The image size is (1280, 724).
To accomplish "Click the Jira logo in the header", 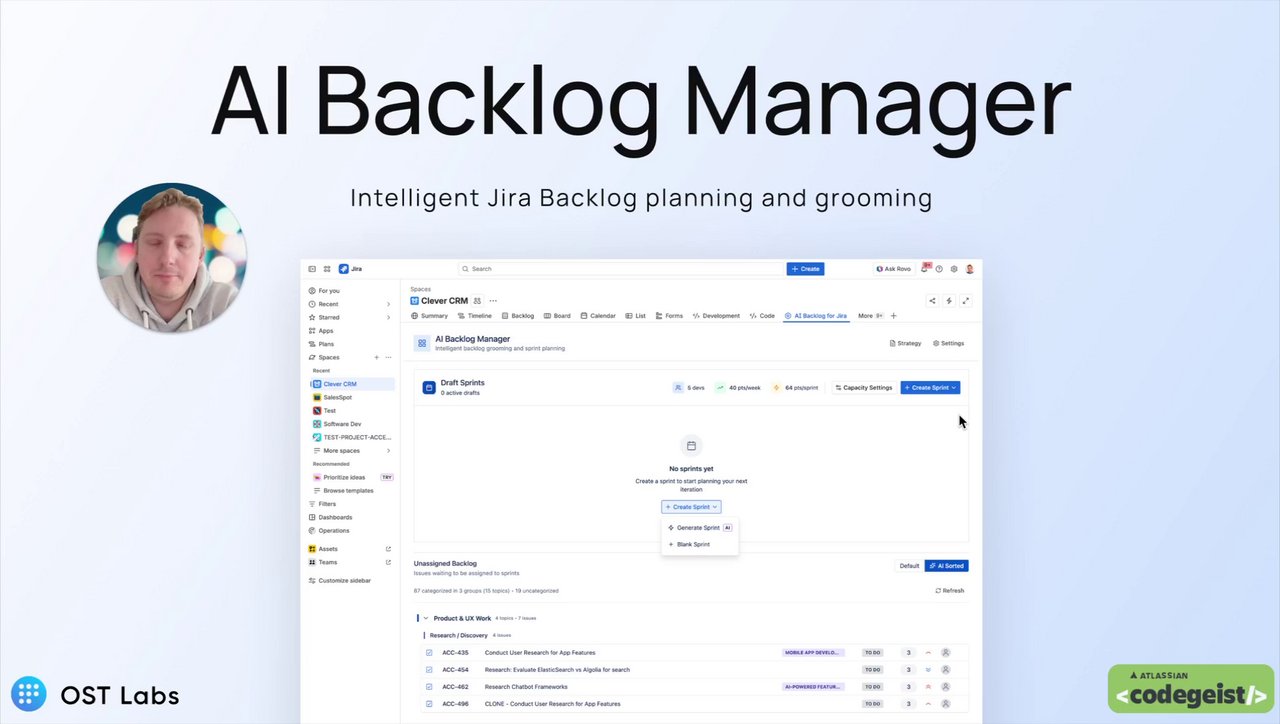I will [x=350, y=269].
